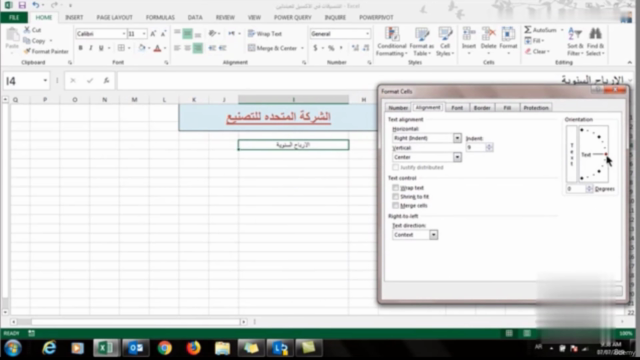Open Conditional Formatting
This screenshot has width=640, height=360.
point(391,42)
